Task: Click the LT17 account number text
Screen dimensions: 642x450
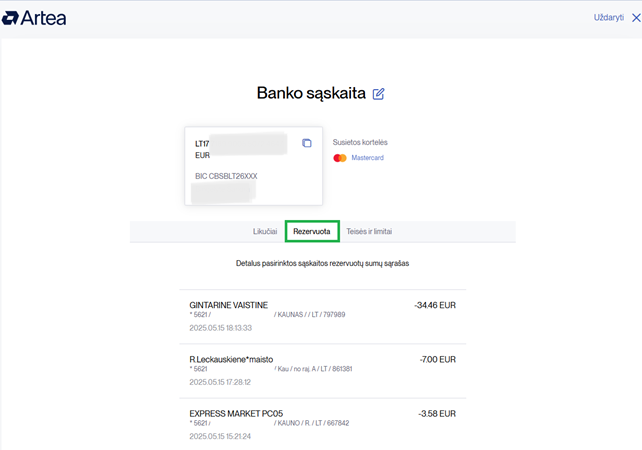Action: (202, 144)
